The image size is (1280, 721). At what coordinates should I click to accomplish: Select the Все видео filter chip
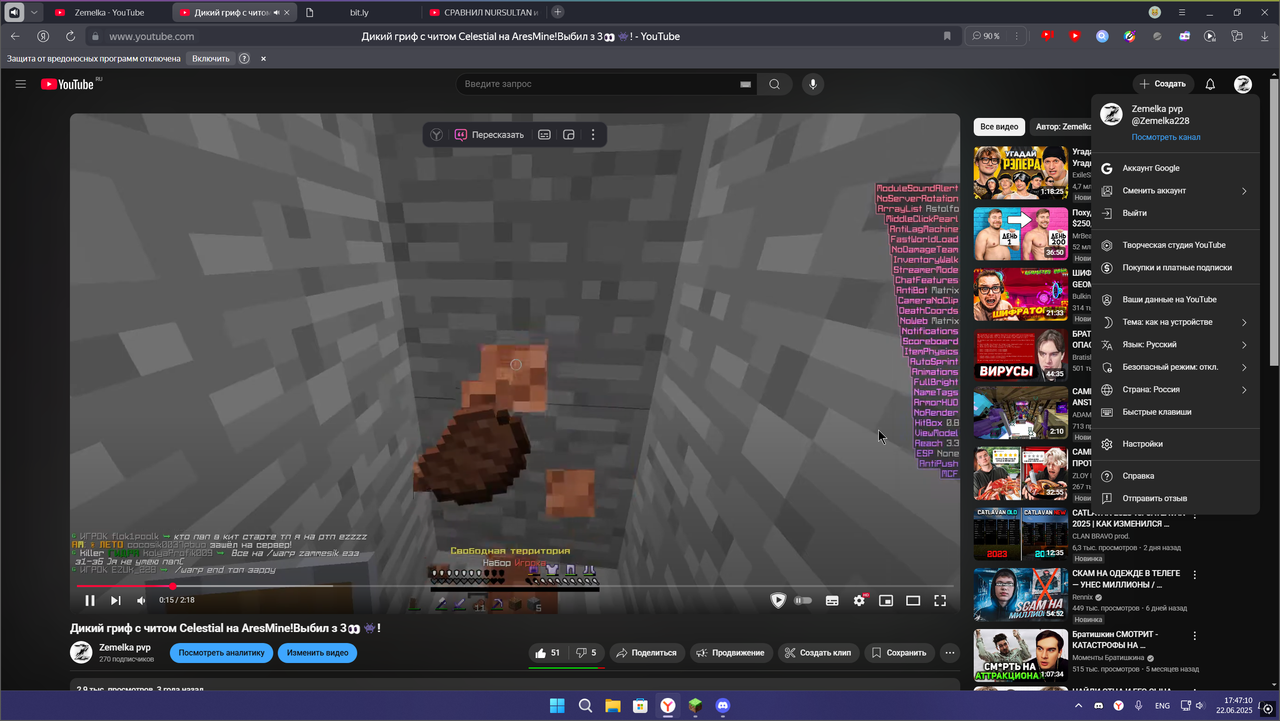(x=999, y=127)
